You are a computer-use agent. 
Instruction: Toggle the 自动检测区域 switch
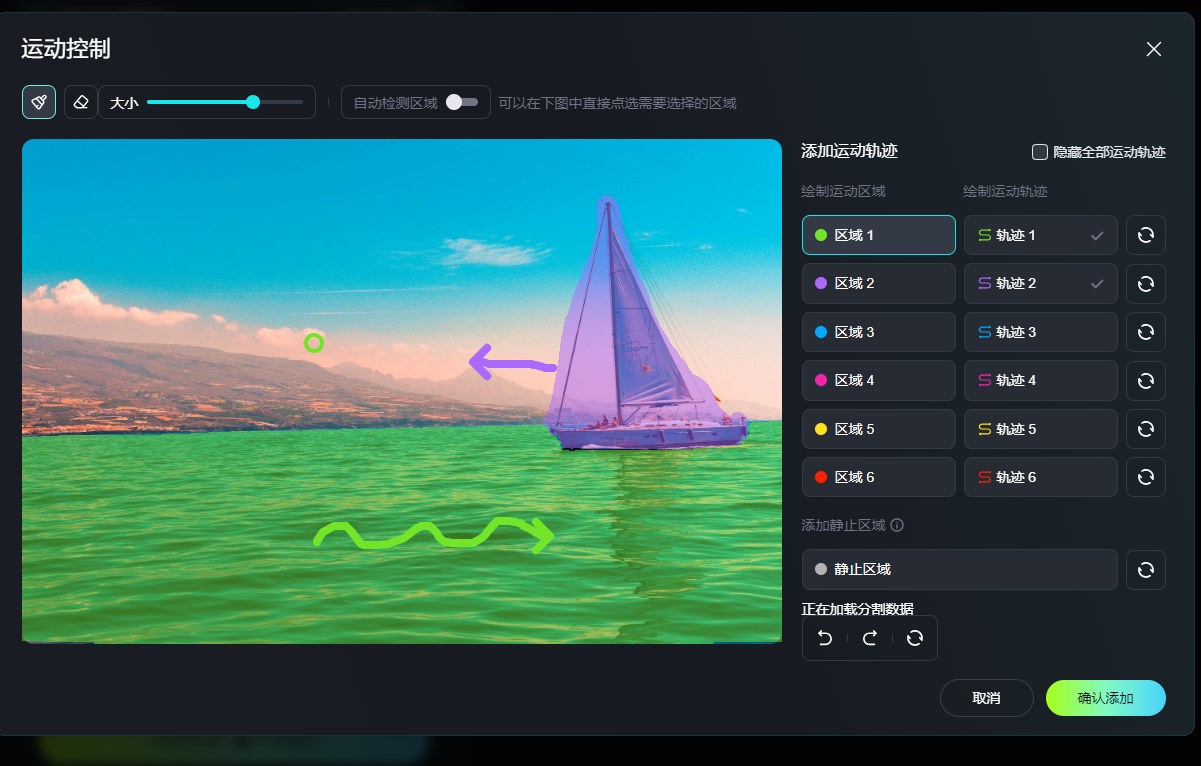462,102
